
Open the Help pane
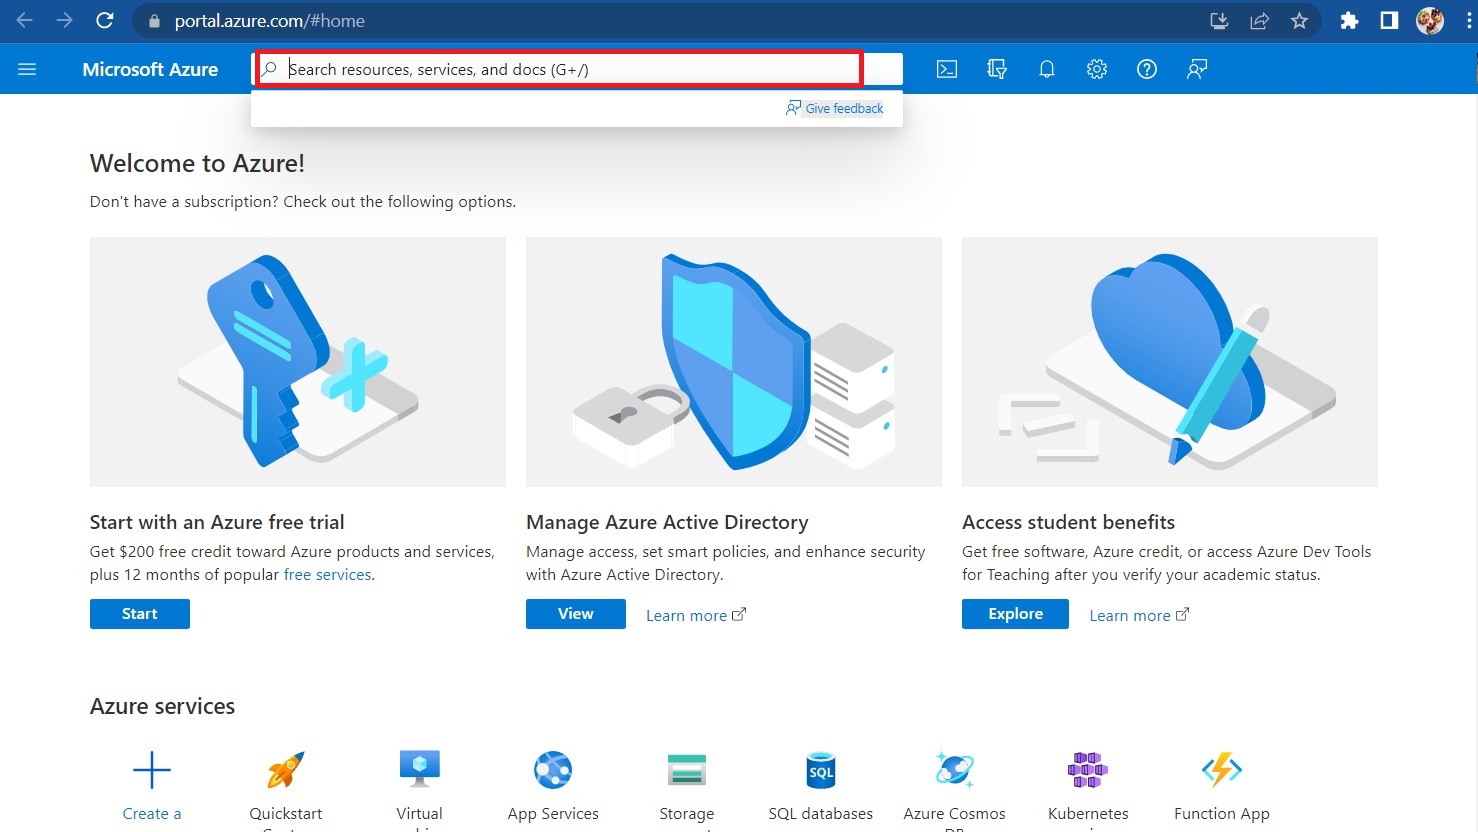(x=1146, y=69)
